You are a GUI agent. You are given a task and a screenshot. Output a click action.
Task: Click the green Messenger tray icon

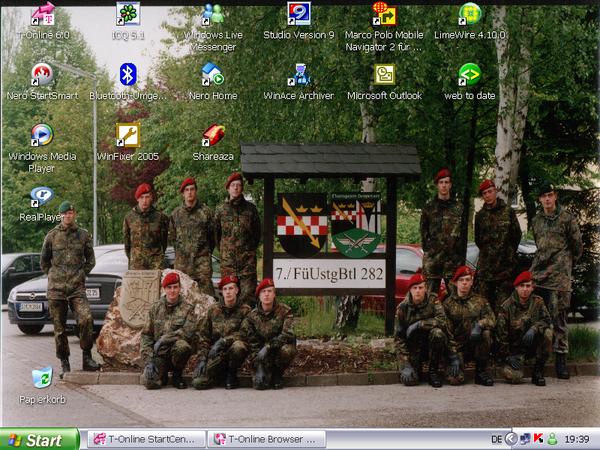click(552, 439)
